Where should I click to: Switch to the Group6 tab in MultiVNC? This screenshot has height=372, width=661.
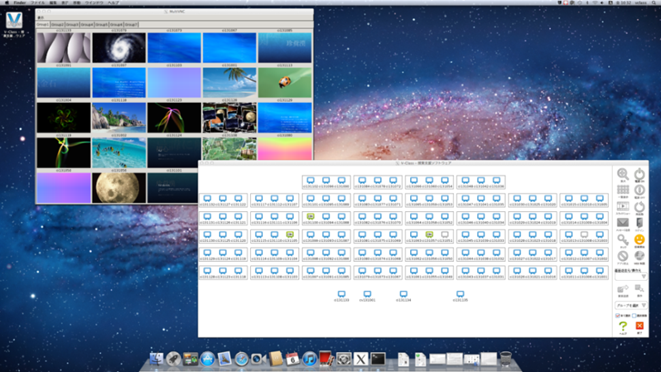click(x=116, y=25)
